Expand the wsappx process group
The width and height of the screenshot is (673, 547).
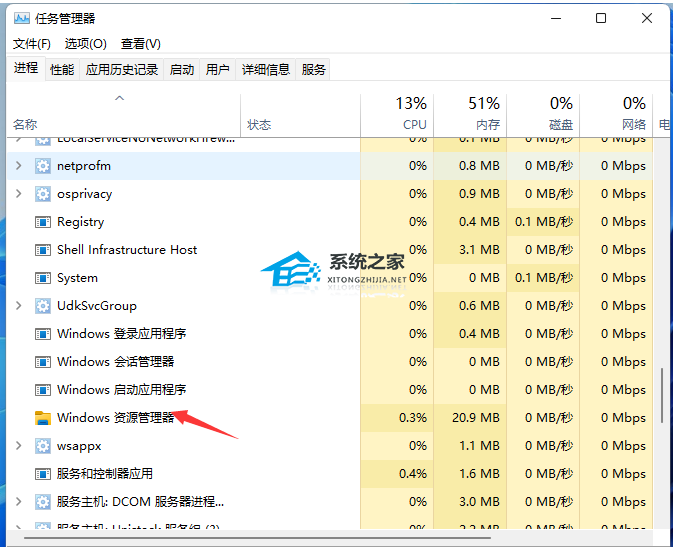tap(18, 445)
